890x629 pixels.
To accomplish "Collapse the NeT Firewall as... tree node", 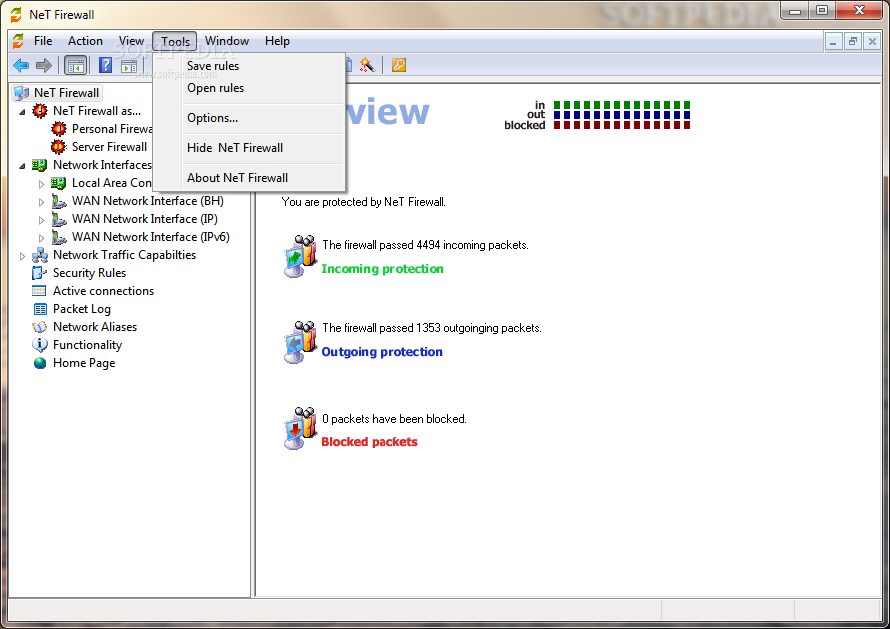I will click(x=22, y=112).
